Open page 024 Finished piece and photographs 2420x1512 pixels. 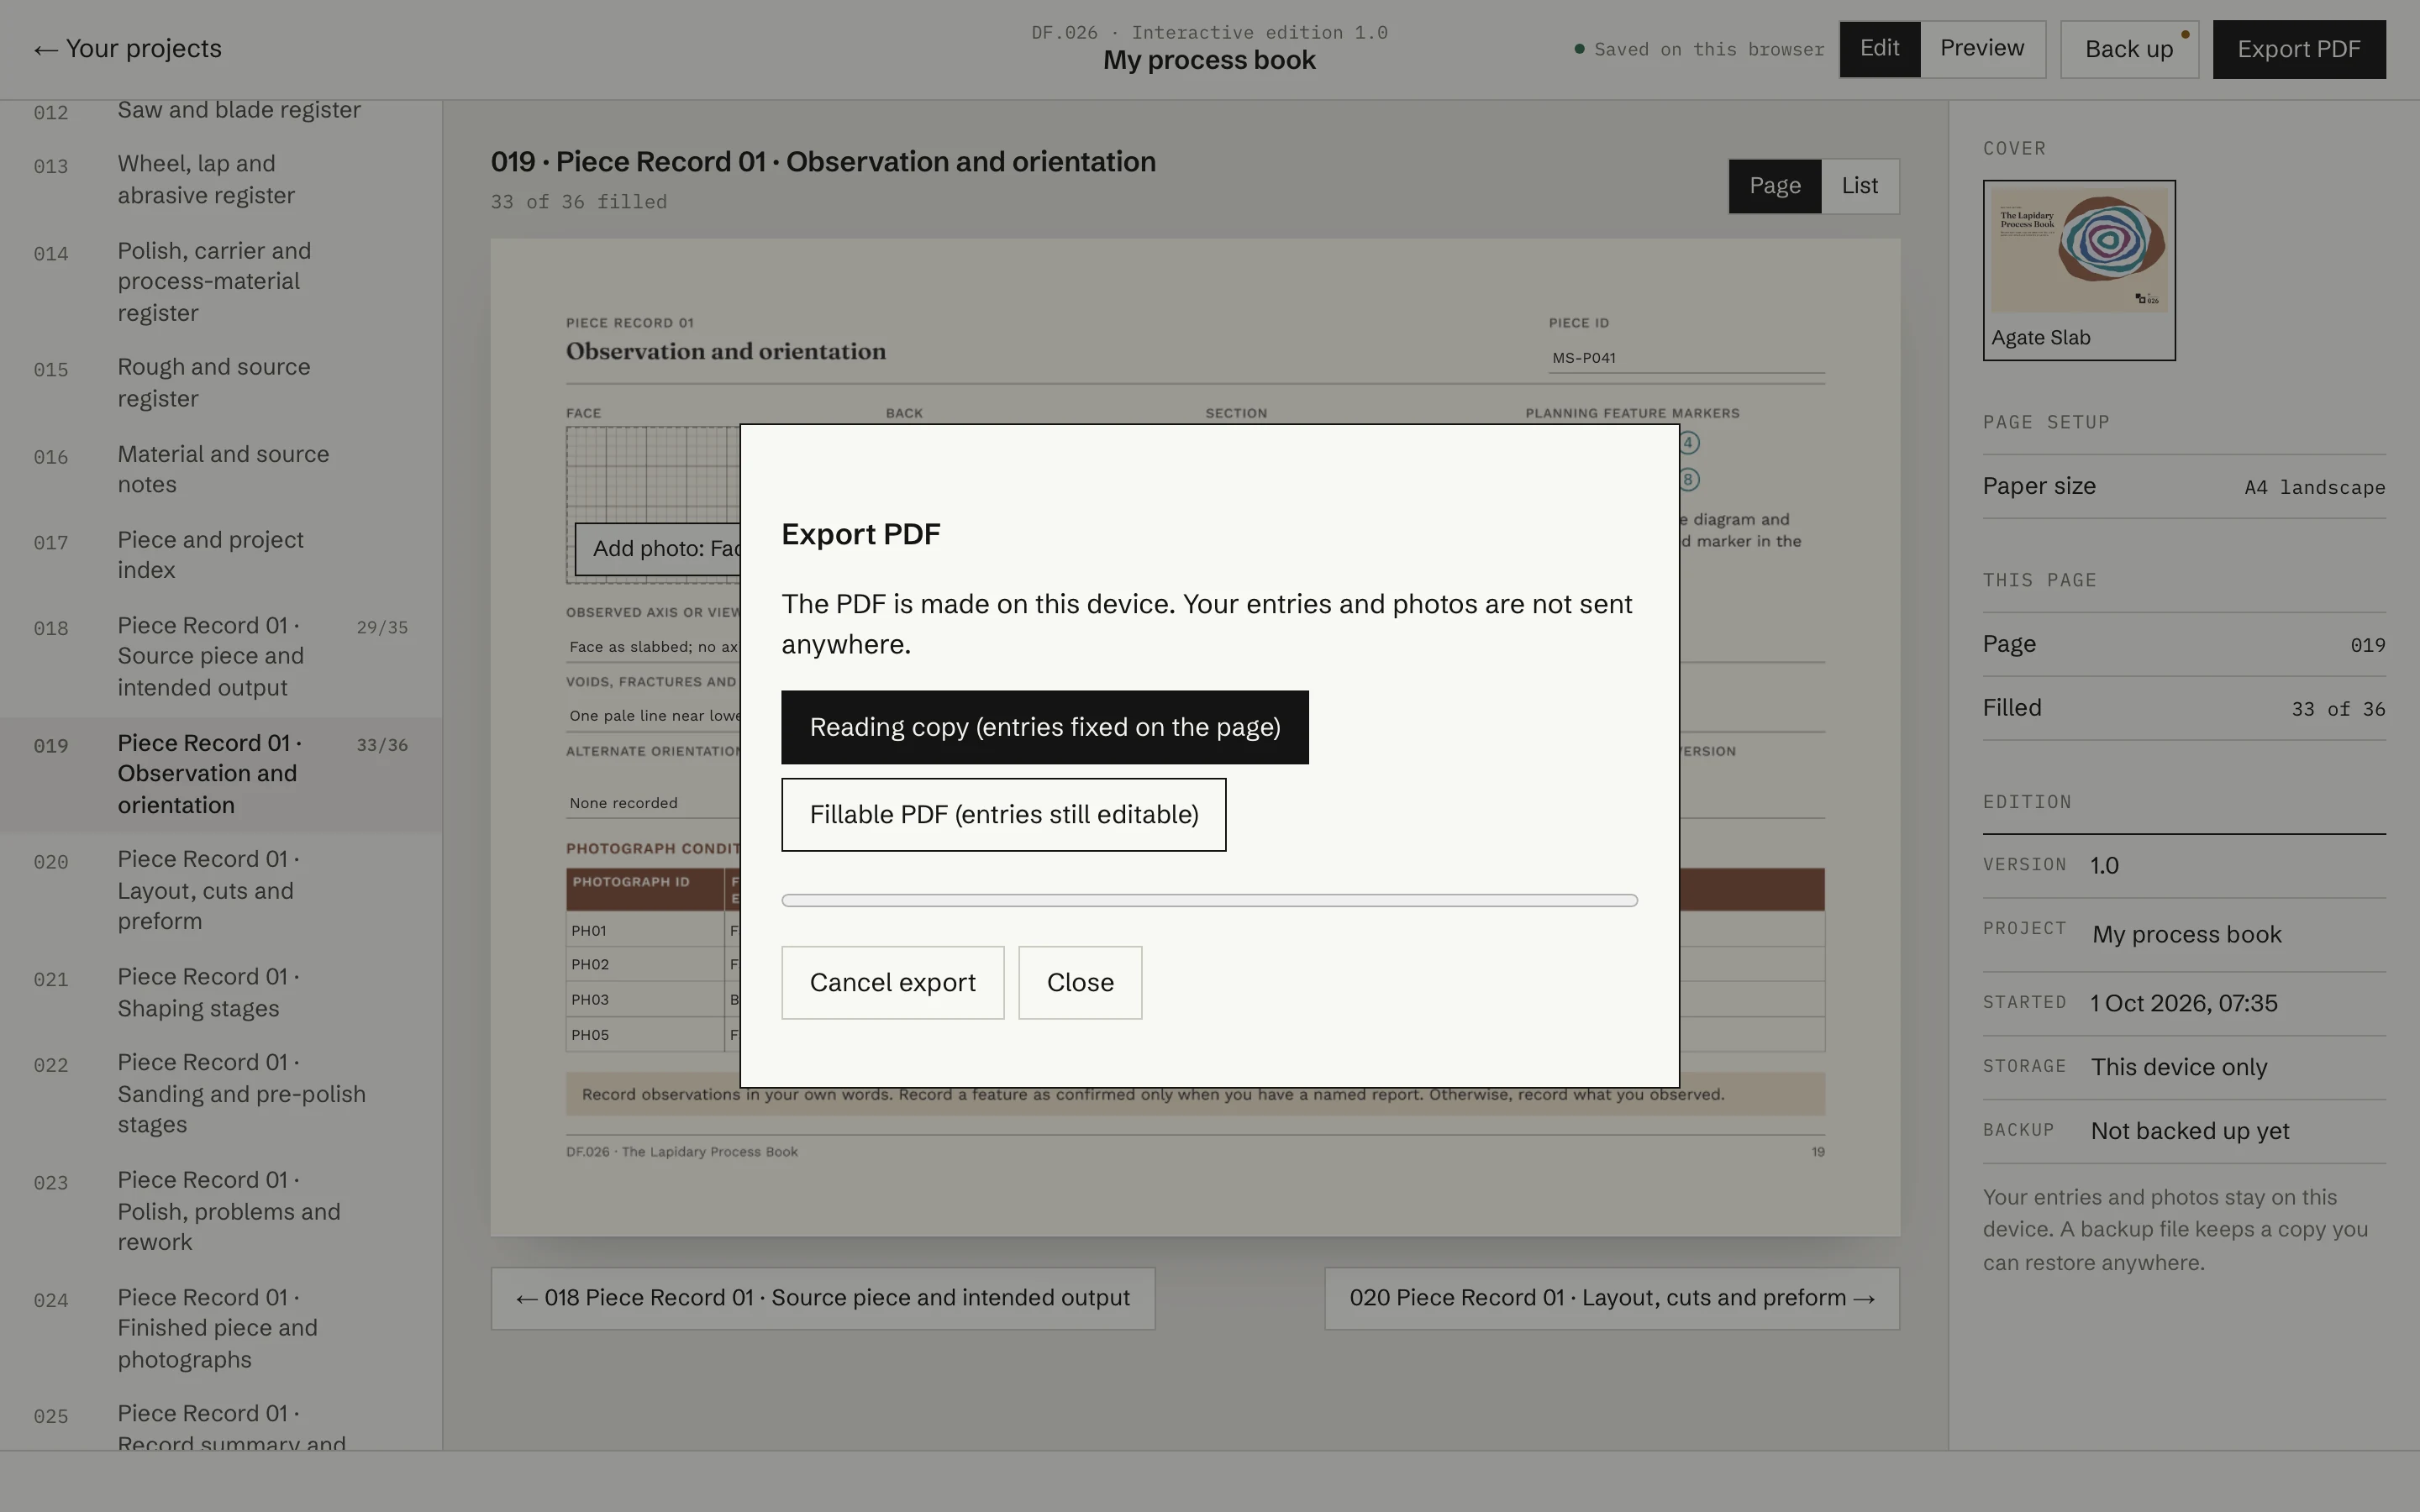[220, 1329]
